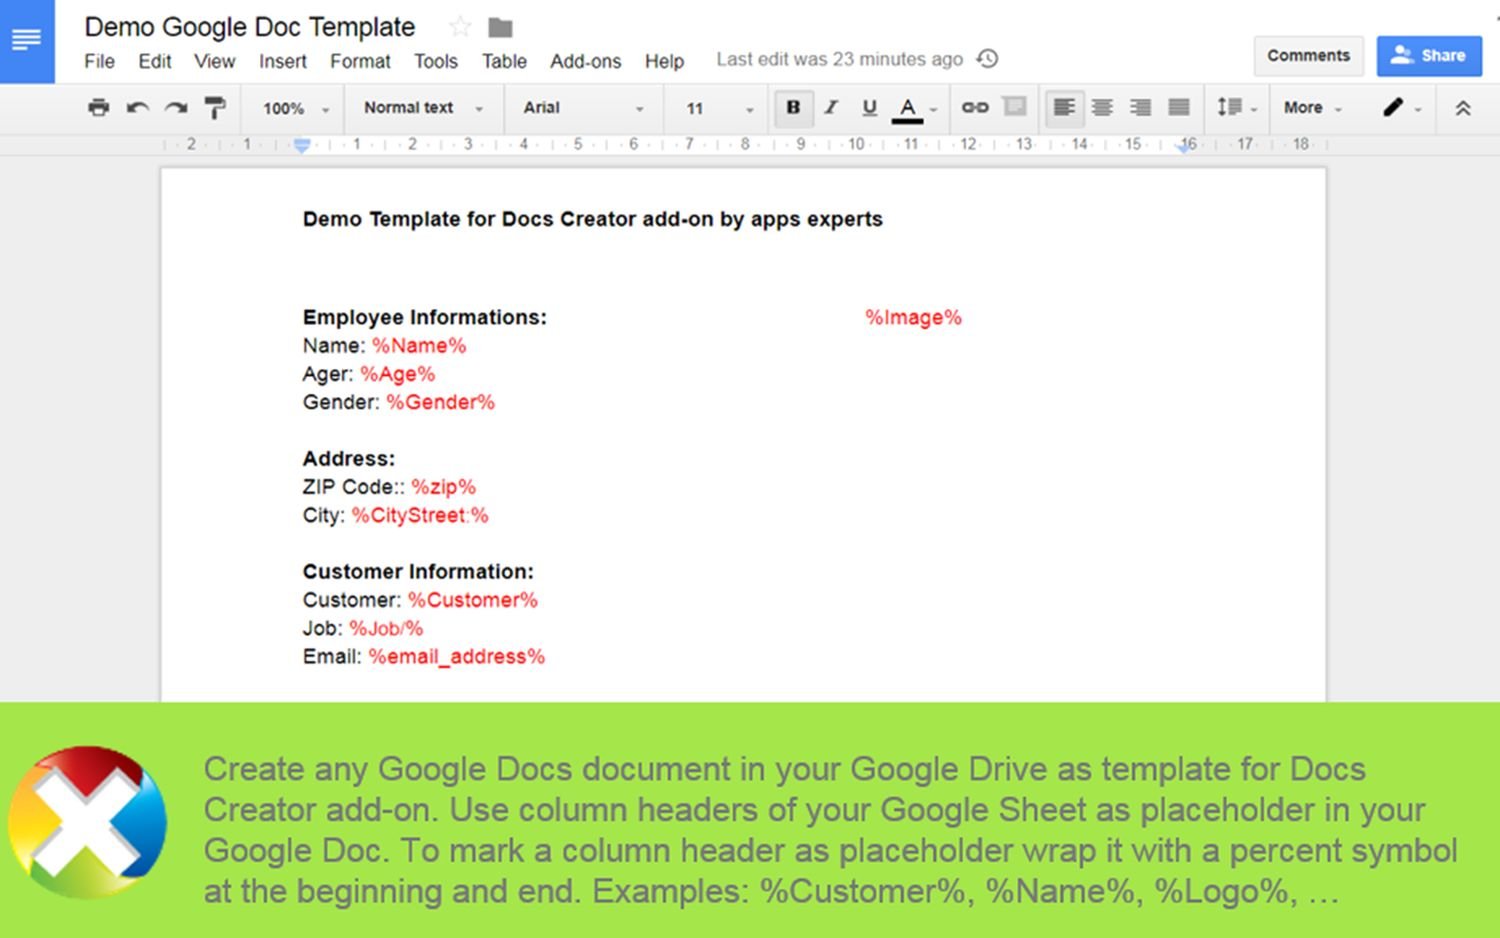Open revision history clock icon
The image size is (1500, 938).
click(988, 59)
